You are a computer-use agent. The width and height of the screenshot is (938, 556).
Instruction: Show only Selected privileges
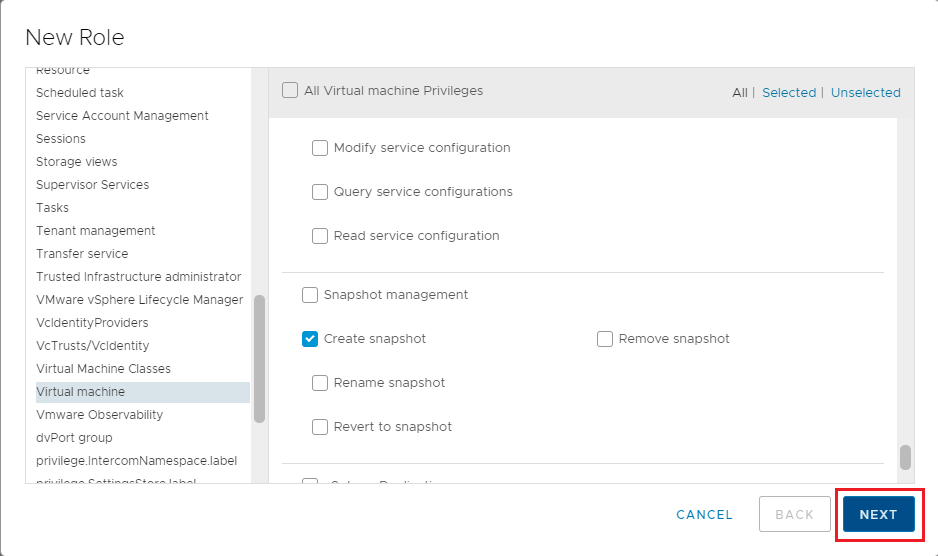tap(788, 92)
